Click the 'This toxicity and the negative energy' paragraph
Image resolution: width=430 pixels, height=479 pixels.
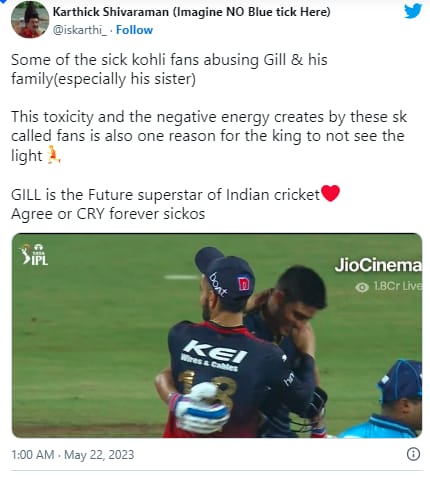[209, 136]
